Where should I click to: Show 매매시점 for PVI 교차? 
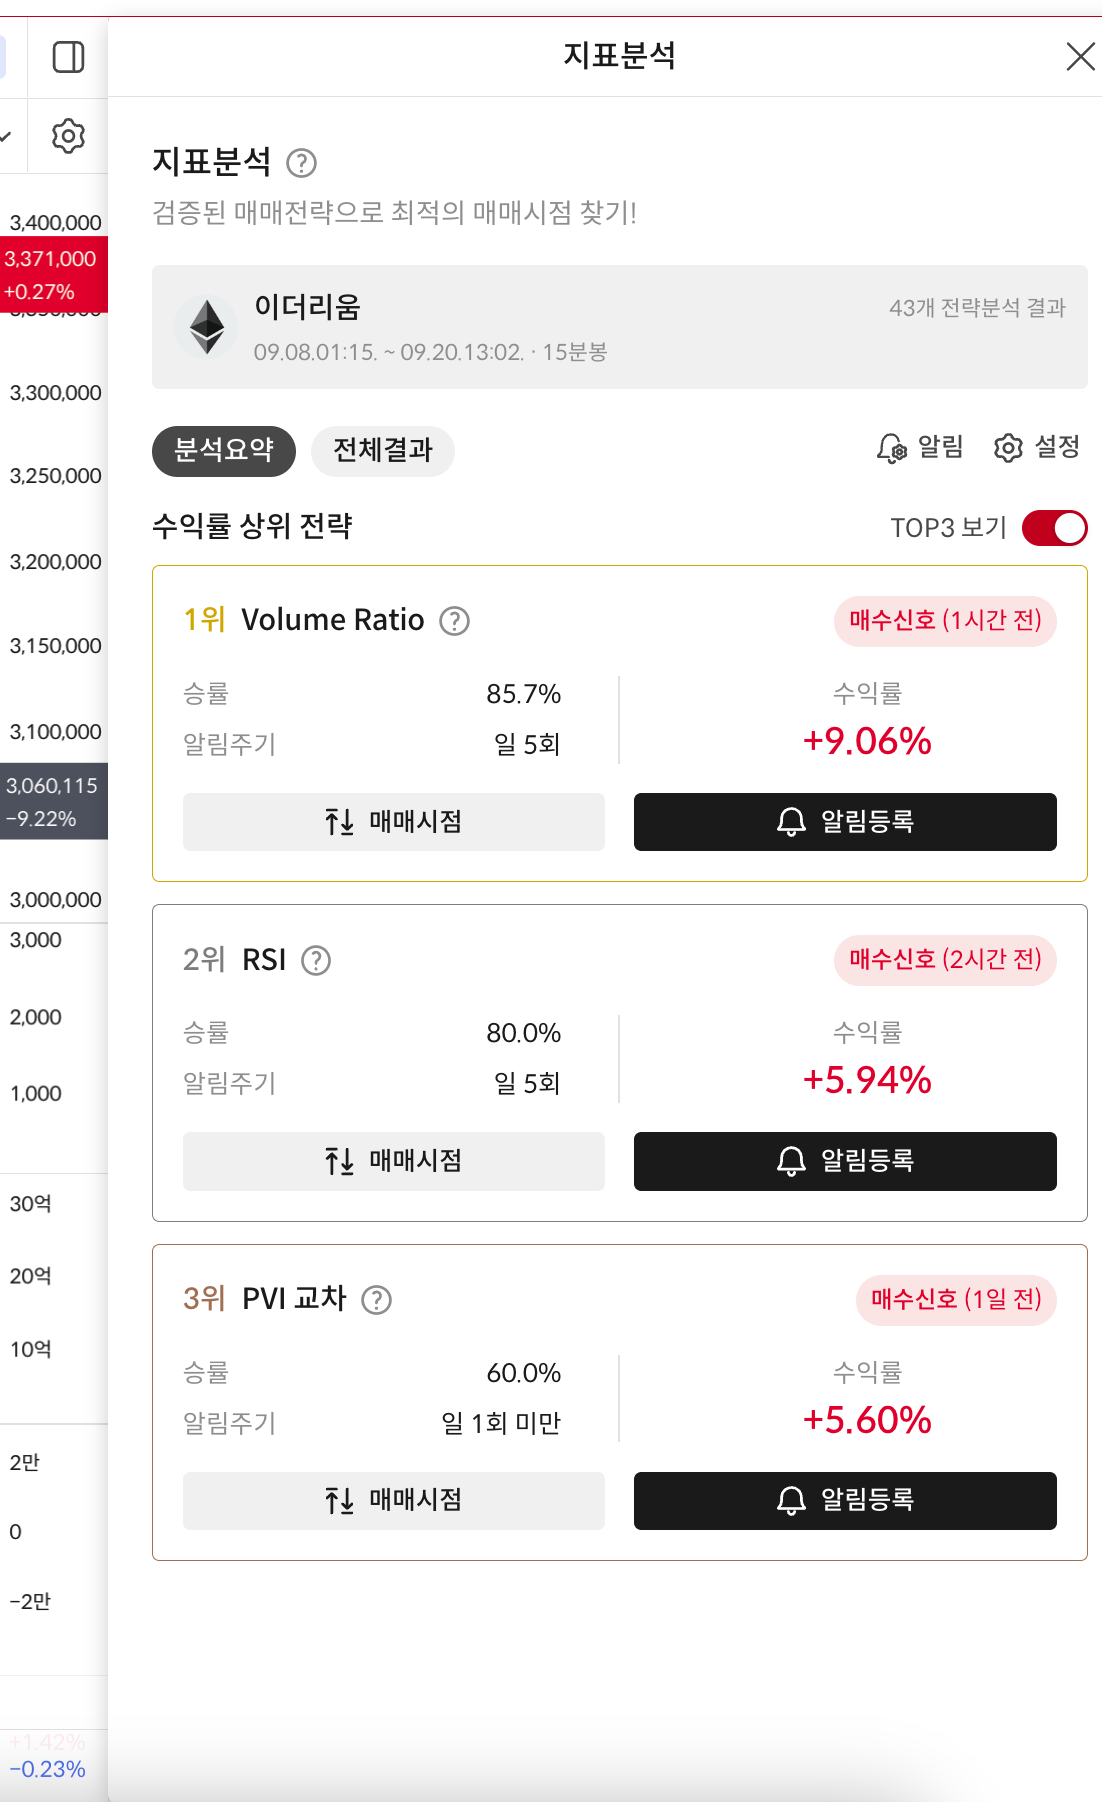[x=394, y=1500]
